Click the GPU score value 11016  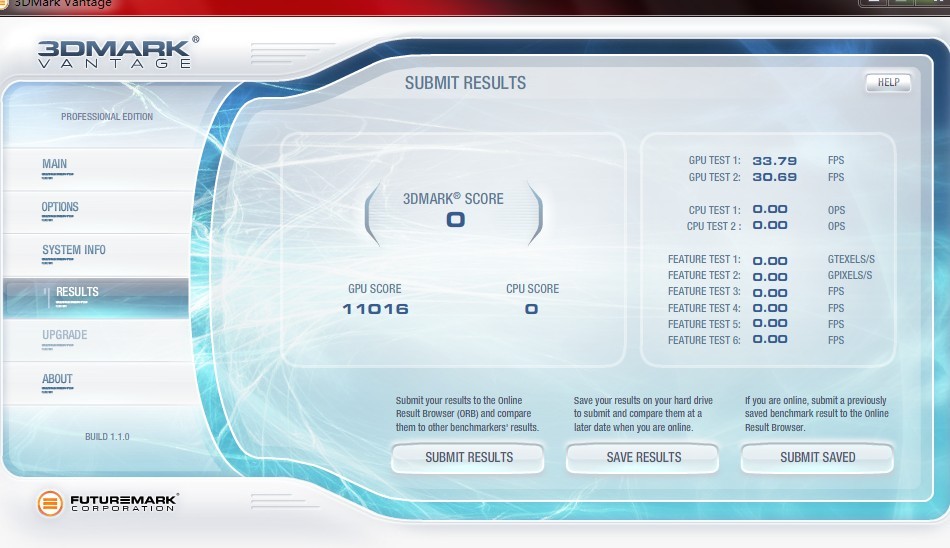point(375,309)
